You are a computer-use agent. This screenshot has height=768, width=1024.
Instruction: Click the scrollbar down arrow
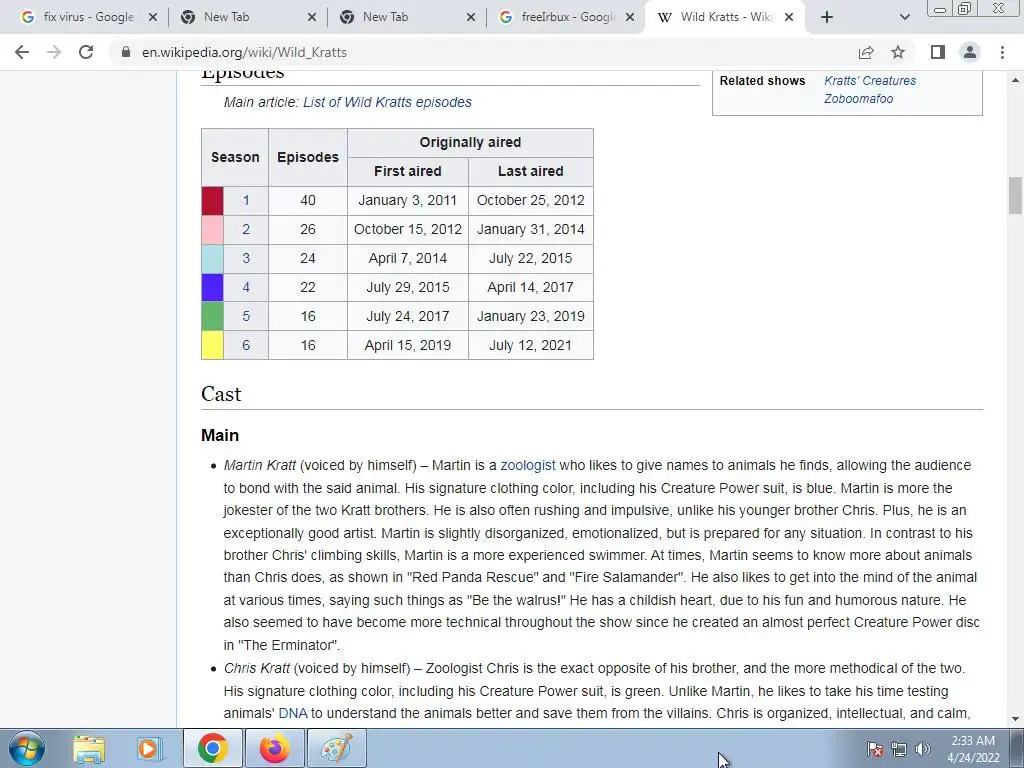(x=1015, y=720)
